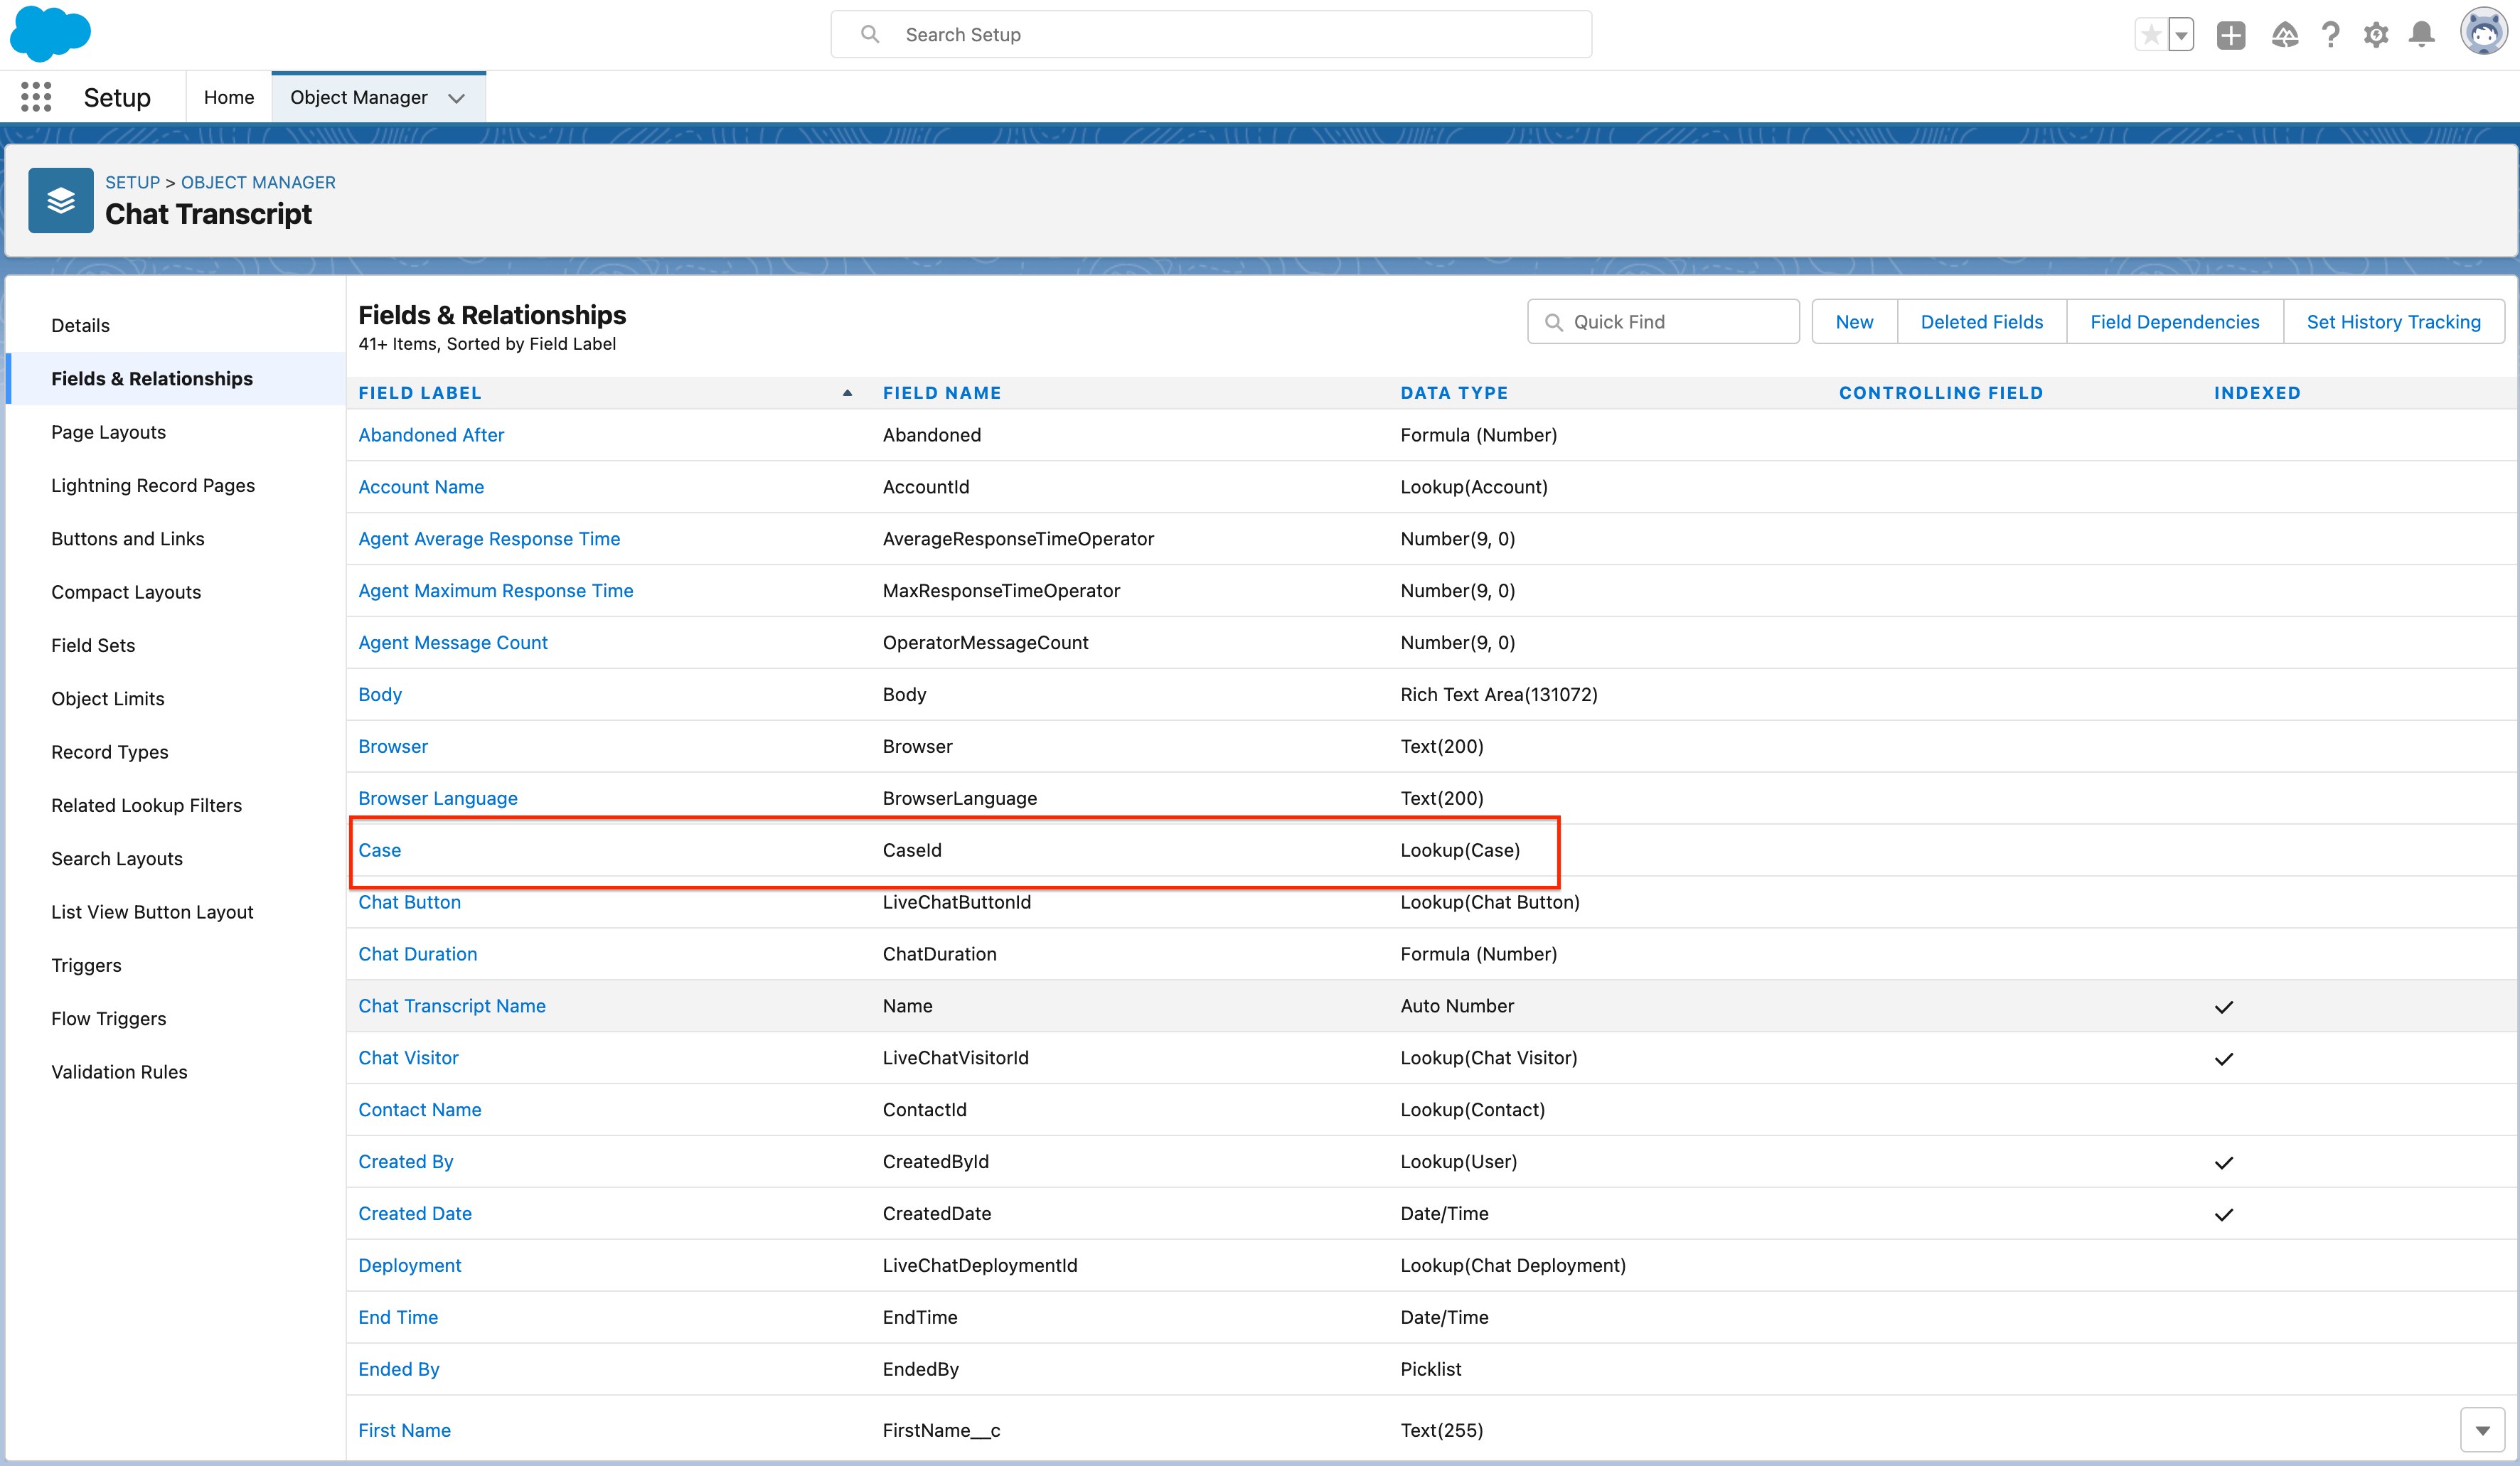The height and width of the screenshot is (1466, 2520).
Task: Select the Object Manager tab
Action: [359, 97]
